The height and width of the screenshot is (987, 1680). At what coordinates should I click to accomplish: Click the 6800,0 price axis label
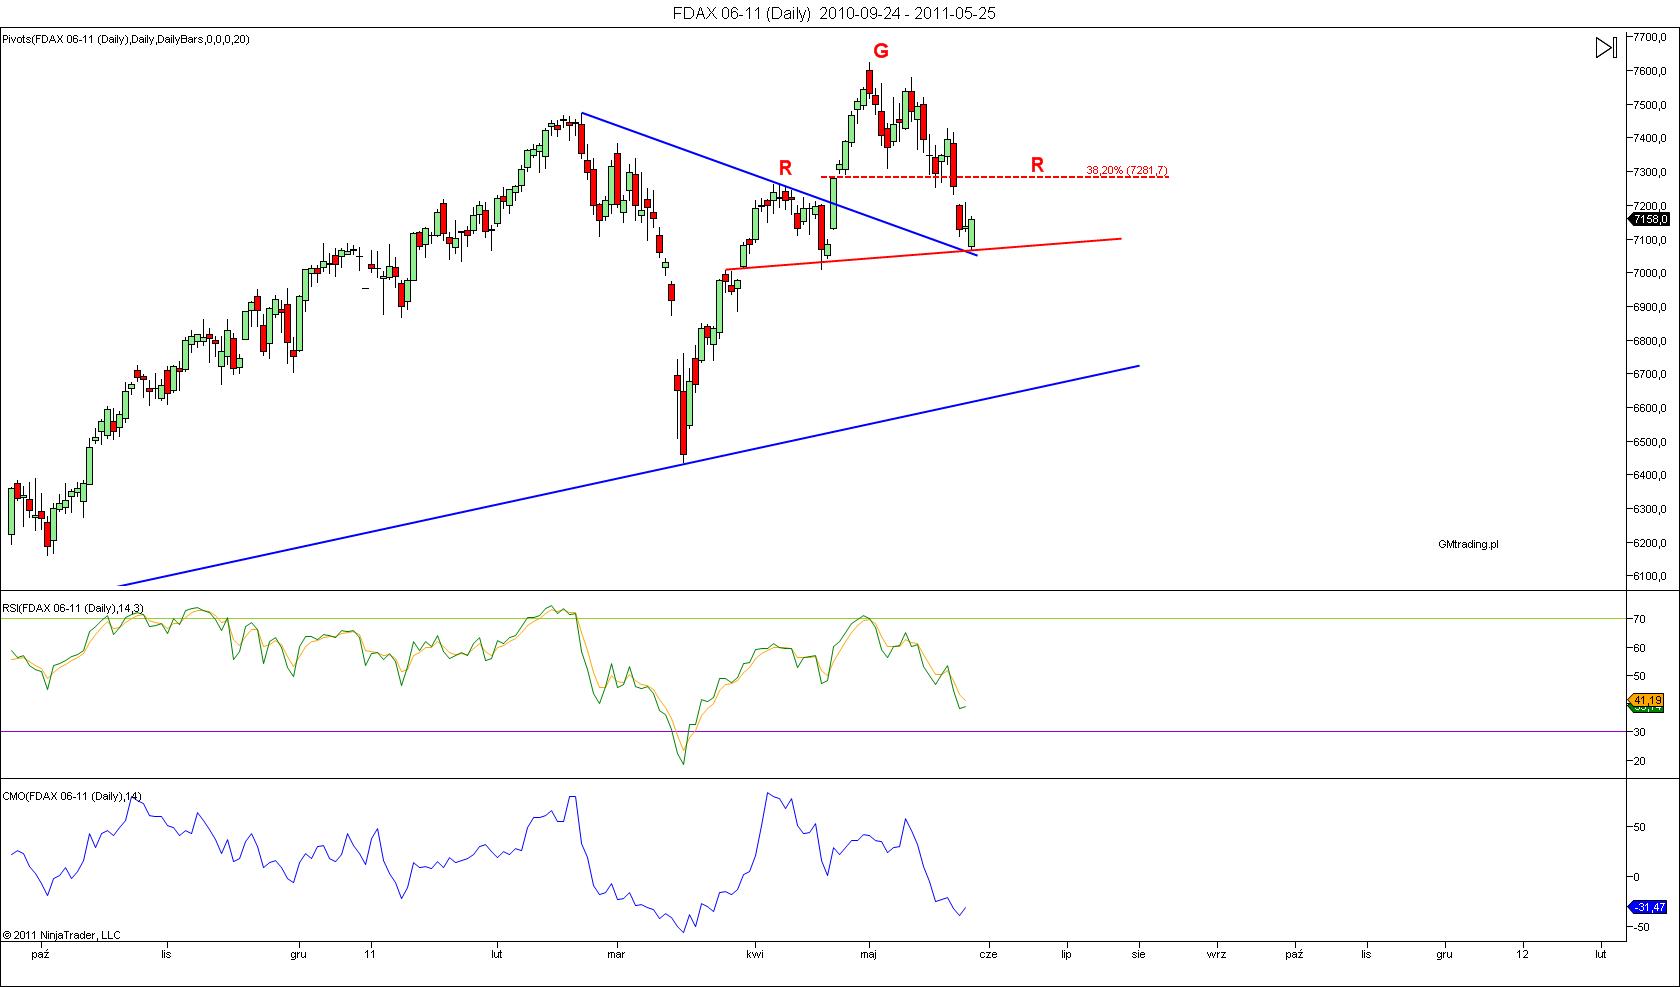pos(1649,341)
